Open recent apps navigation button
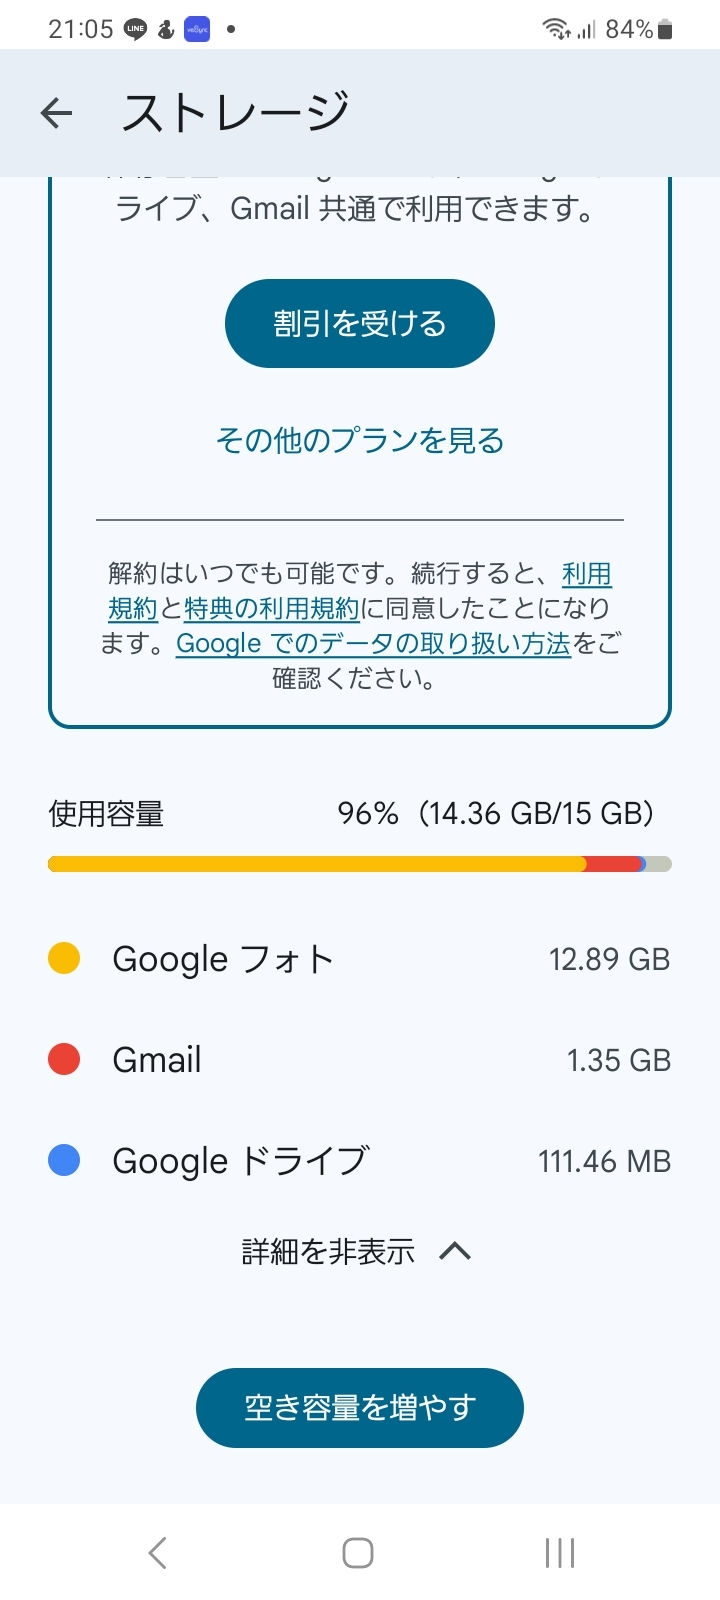Viewport: 720px width, 1600px height. click(x=559, y=1553)
